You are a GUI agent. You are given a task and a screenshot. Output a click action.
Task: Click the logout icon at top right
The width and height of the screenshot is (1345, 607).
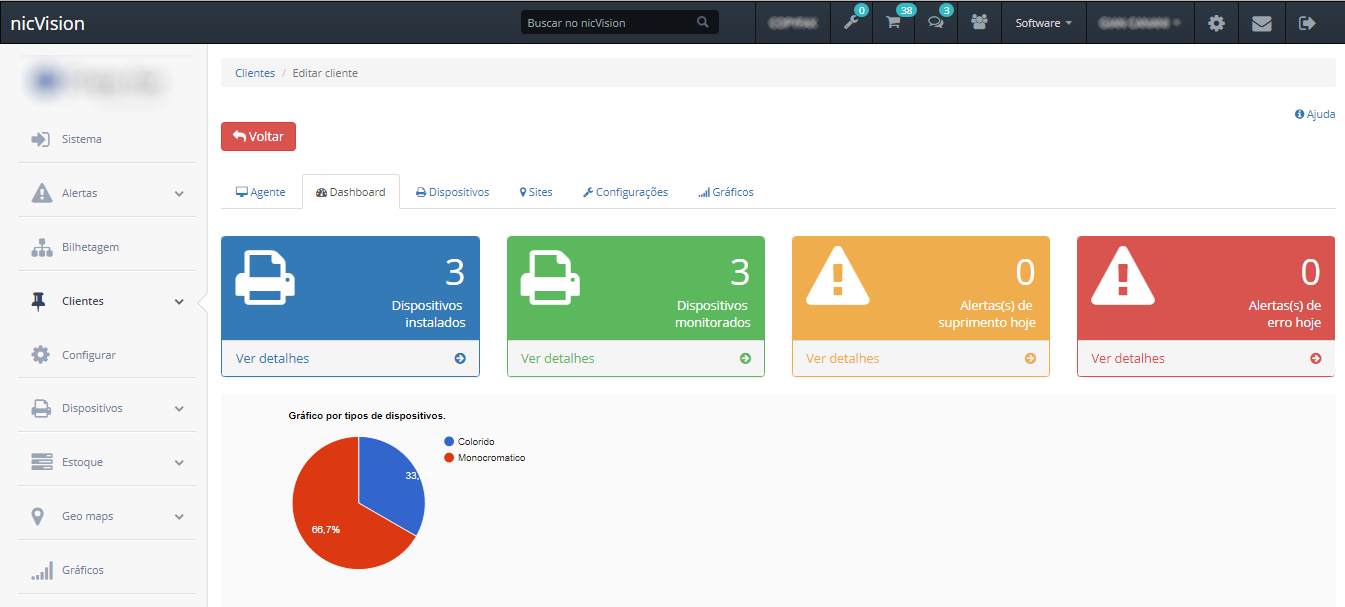(x=1306, y=23)
